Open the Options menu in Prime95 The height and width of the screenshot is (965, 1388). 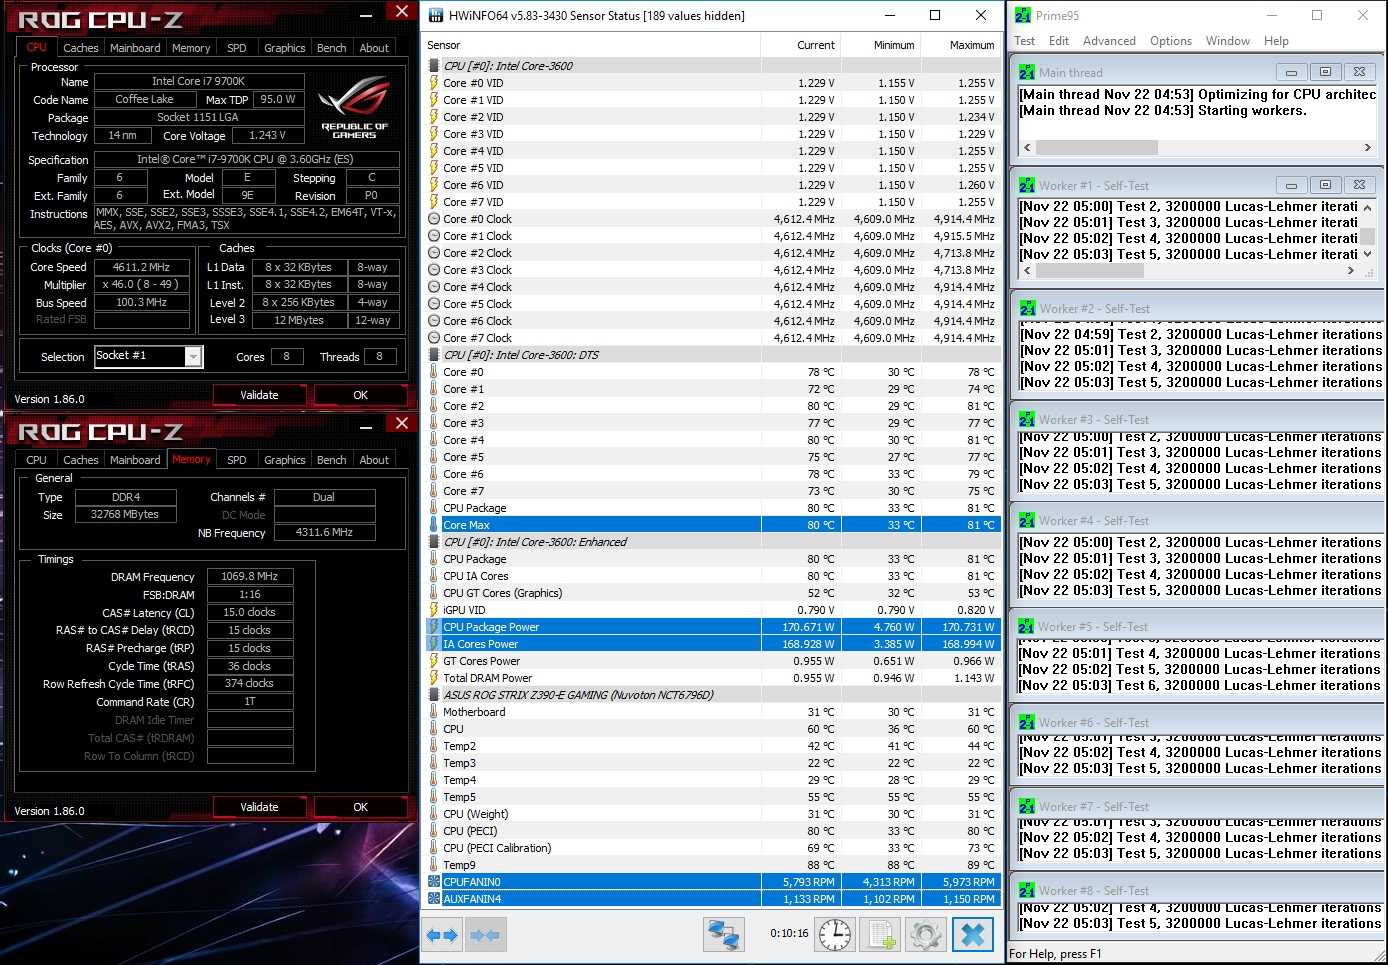pyautogui.click(x=1170, y=41)
